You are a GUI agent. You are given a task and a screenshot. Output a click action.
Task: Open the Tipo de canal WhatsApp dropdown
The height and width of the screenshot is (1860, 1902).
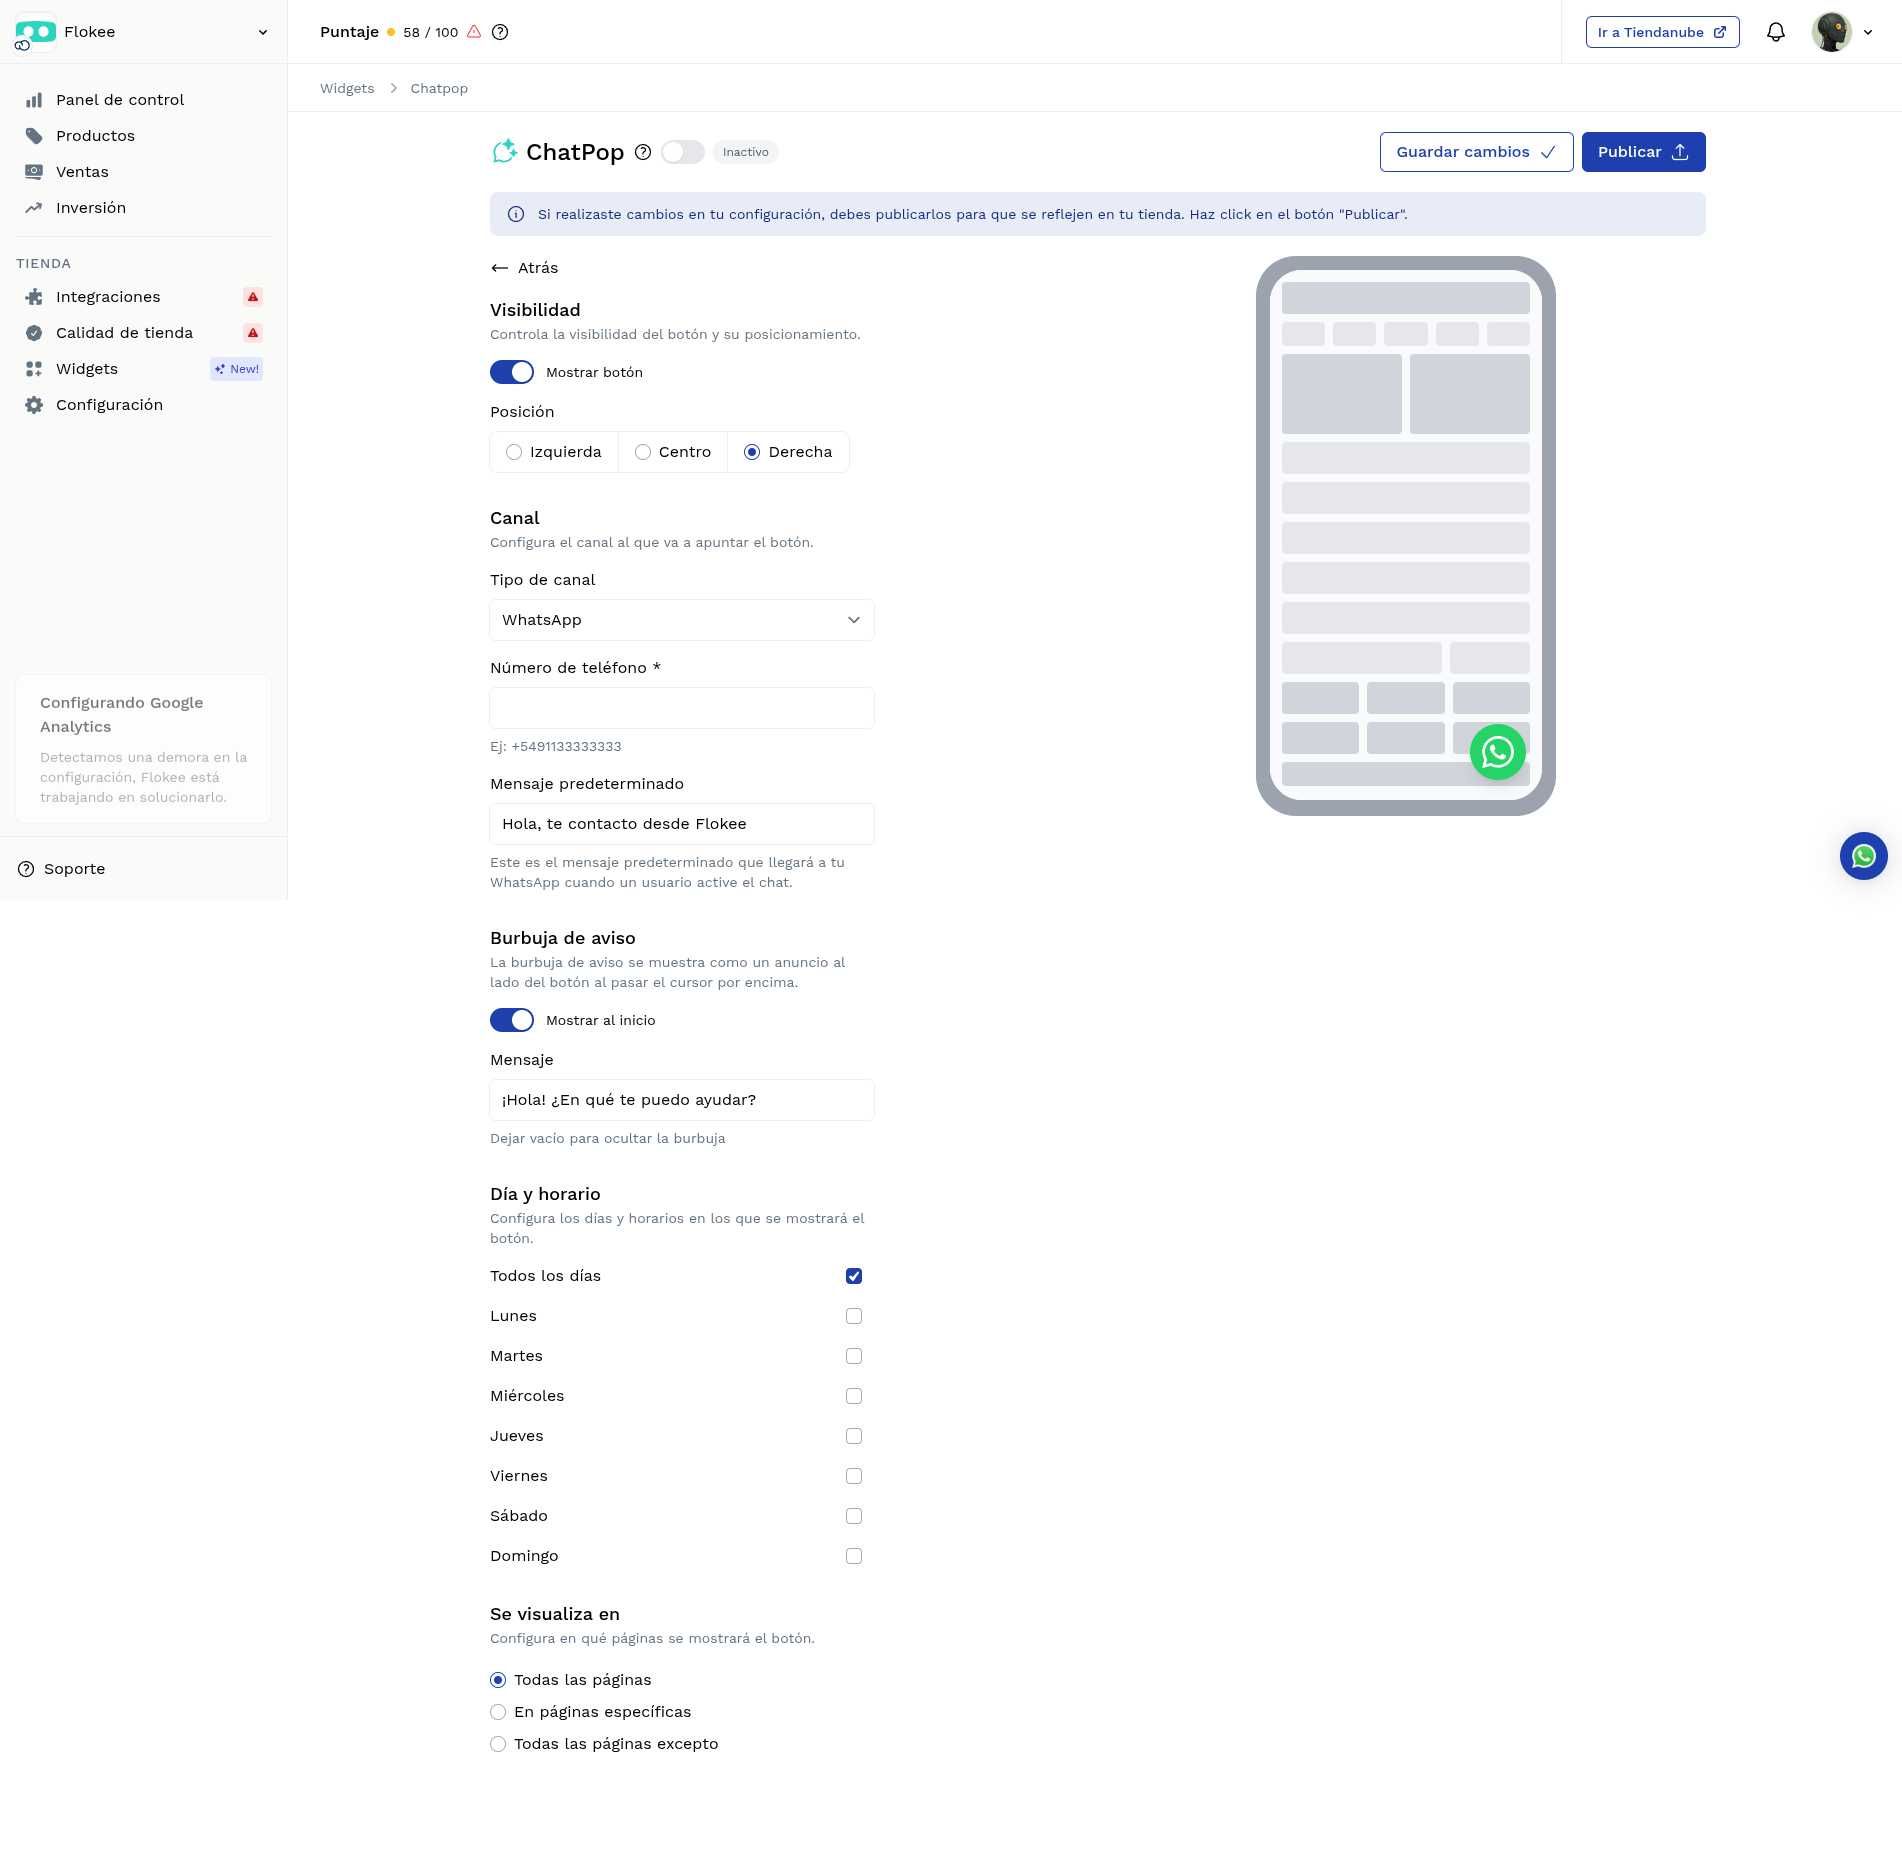[x=681, y=620]
